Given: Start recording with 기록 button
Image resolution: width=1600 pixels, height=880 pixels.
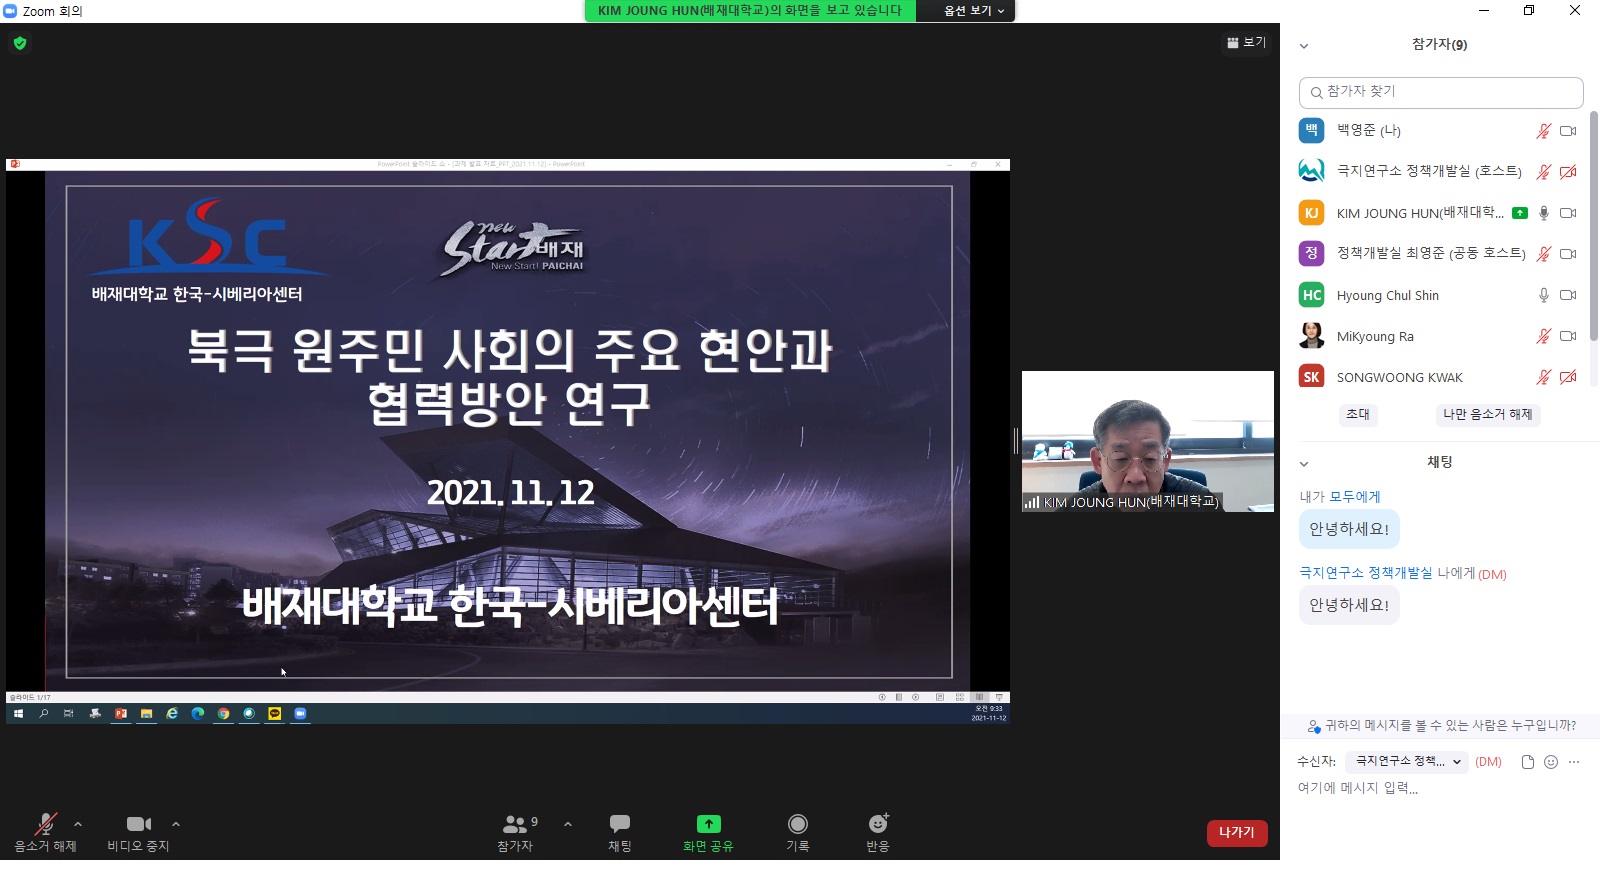Looking at the screenshot, I should click(x=797, y=832).
